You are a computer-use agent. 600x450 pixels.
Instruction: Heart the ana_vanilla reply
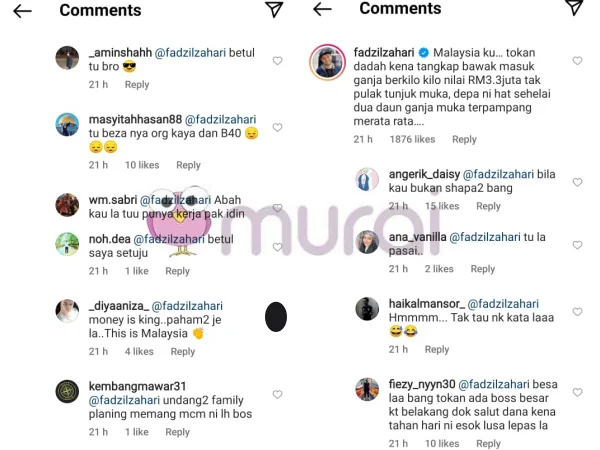(x=577, y=245)
